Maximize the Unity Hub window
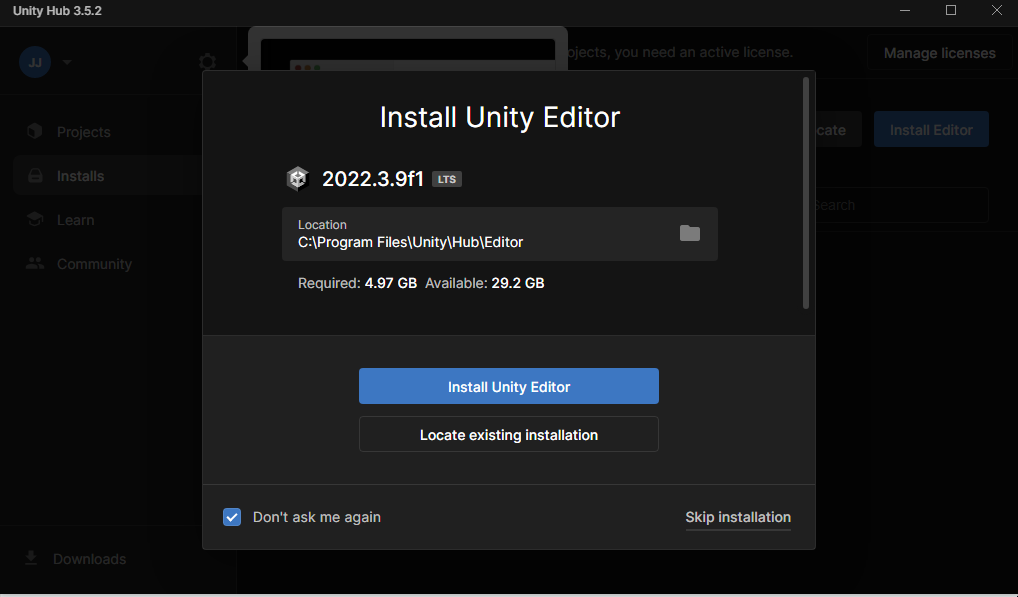This screenshot has height=597, width=1018. pyautogui.click(x=950, y=10)
